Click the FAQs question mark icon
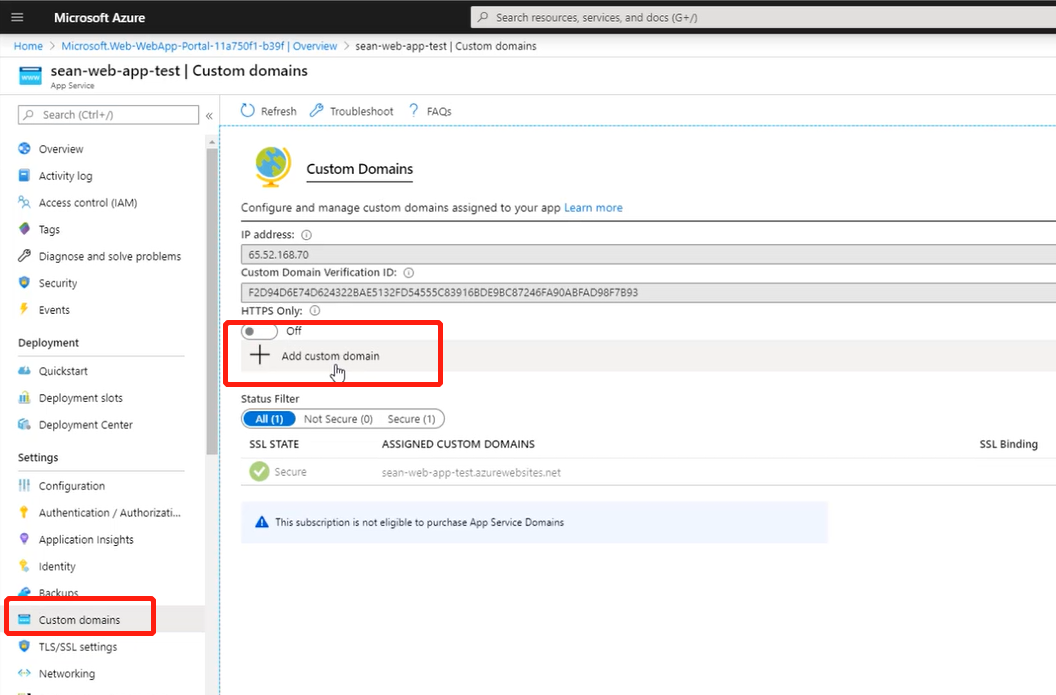Screen dimensions: 1056x695 [414, 110]
